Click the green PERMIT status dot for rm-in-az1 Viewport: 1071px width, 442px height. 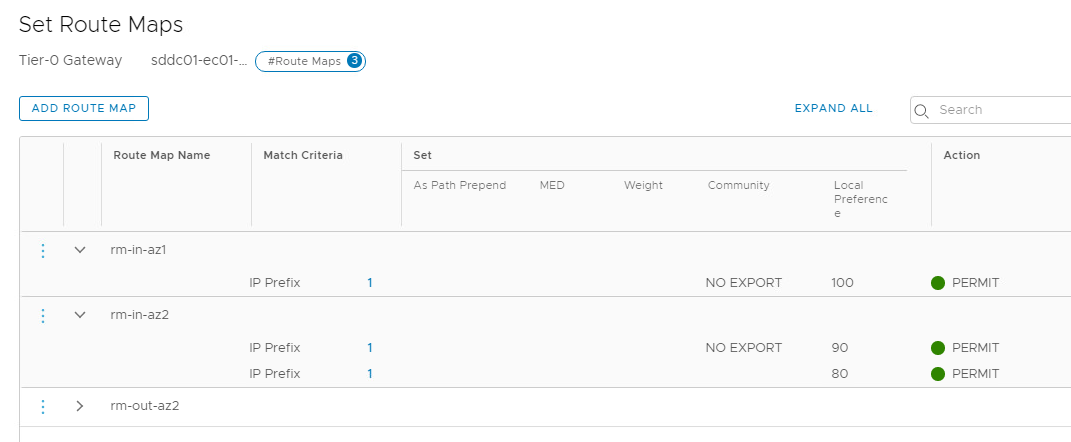[x=938, y=283]
